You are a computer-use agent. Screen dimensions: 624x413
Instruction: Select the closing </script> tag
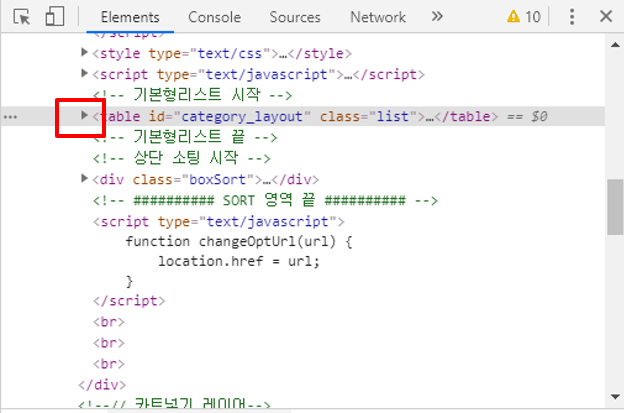tap(129, 301)
